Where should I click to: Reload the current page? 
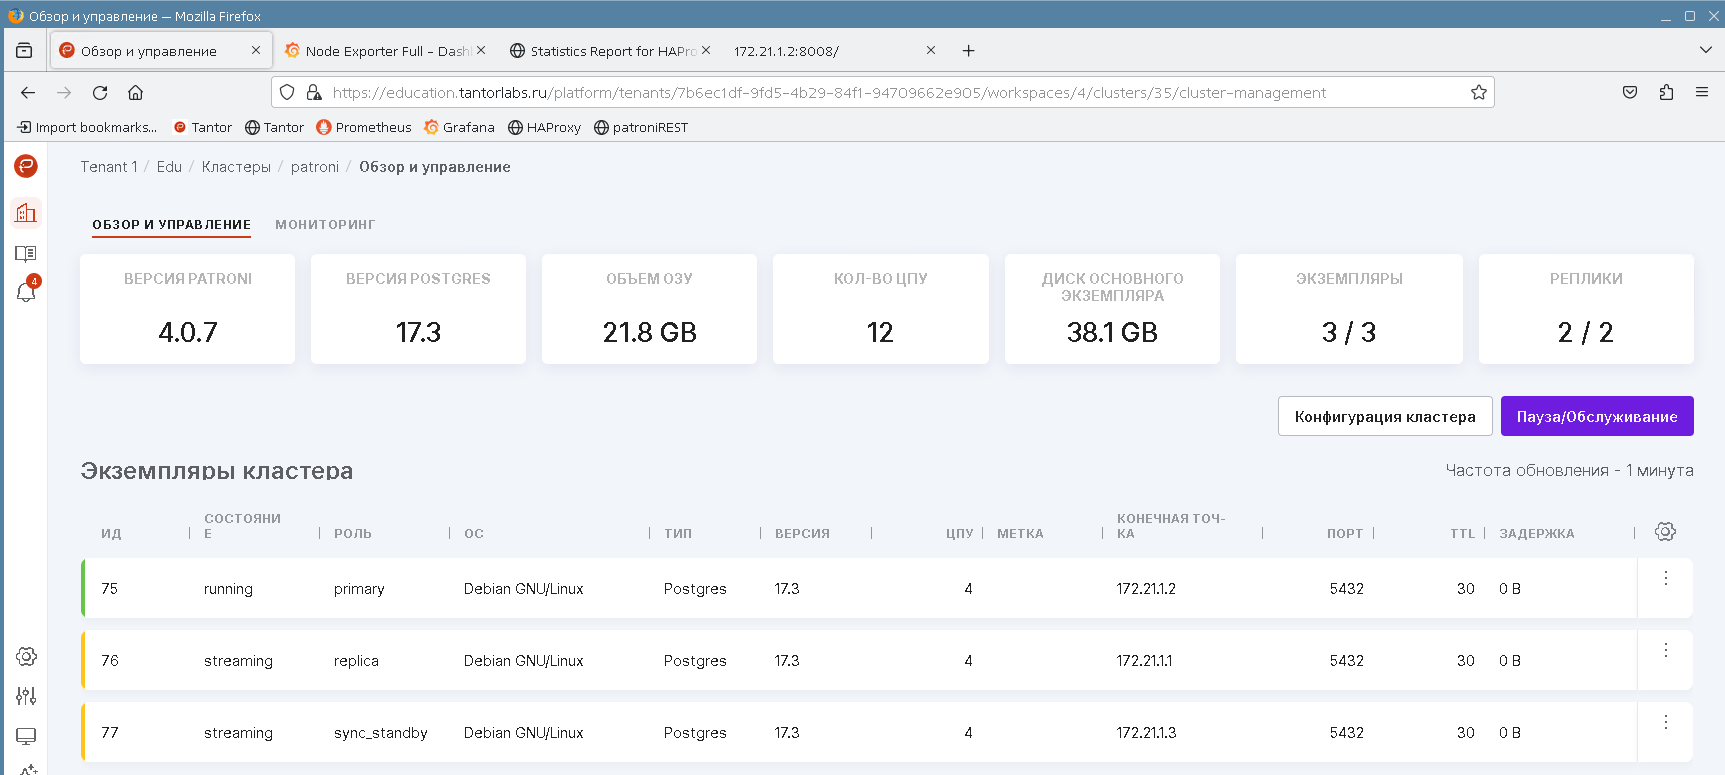[100, 93]
